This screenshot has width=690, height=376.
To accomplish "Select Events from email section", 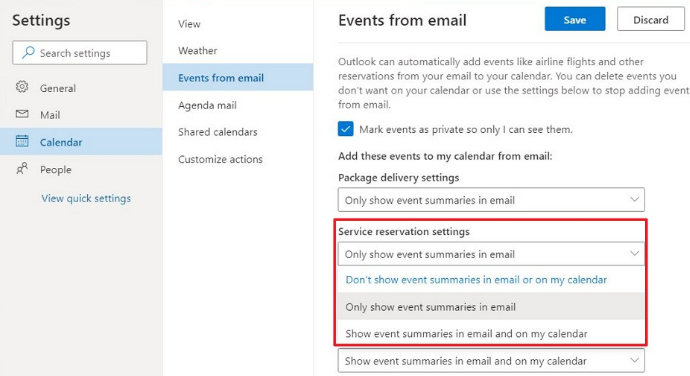I will point(238,77).
